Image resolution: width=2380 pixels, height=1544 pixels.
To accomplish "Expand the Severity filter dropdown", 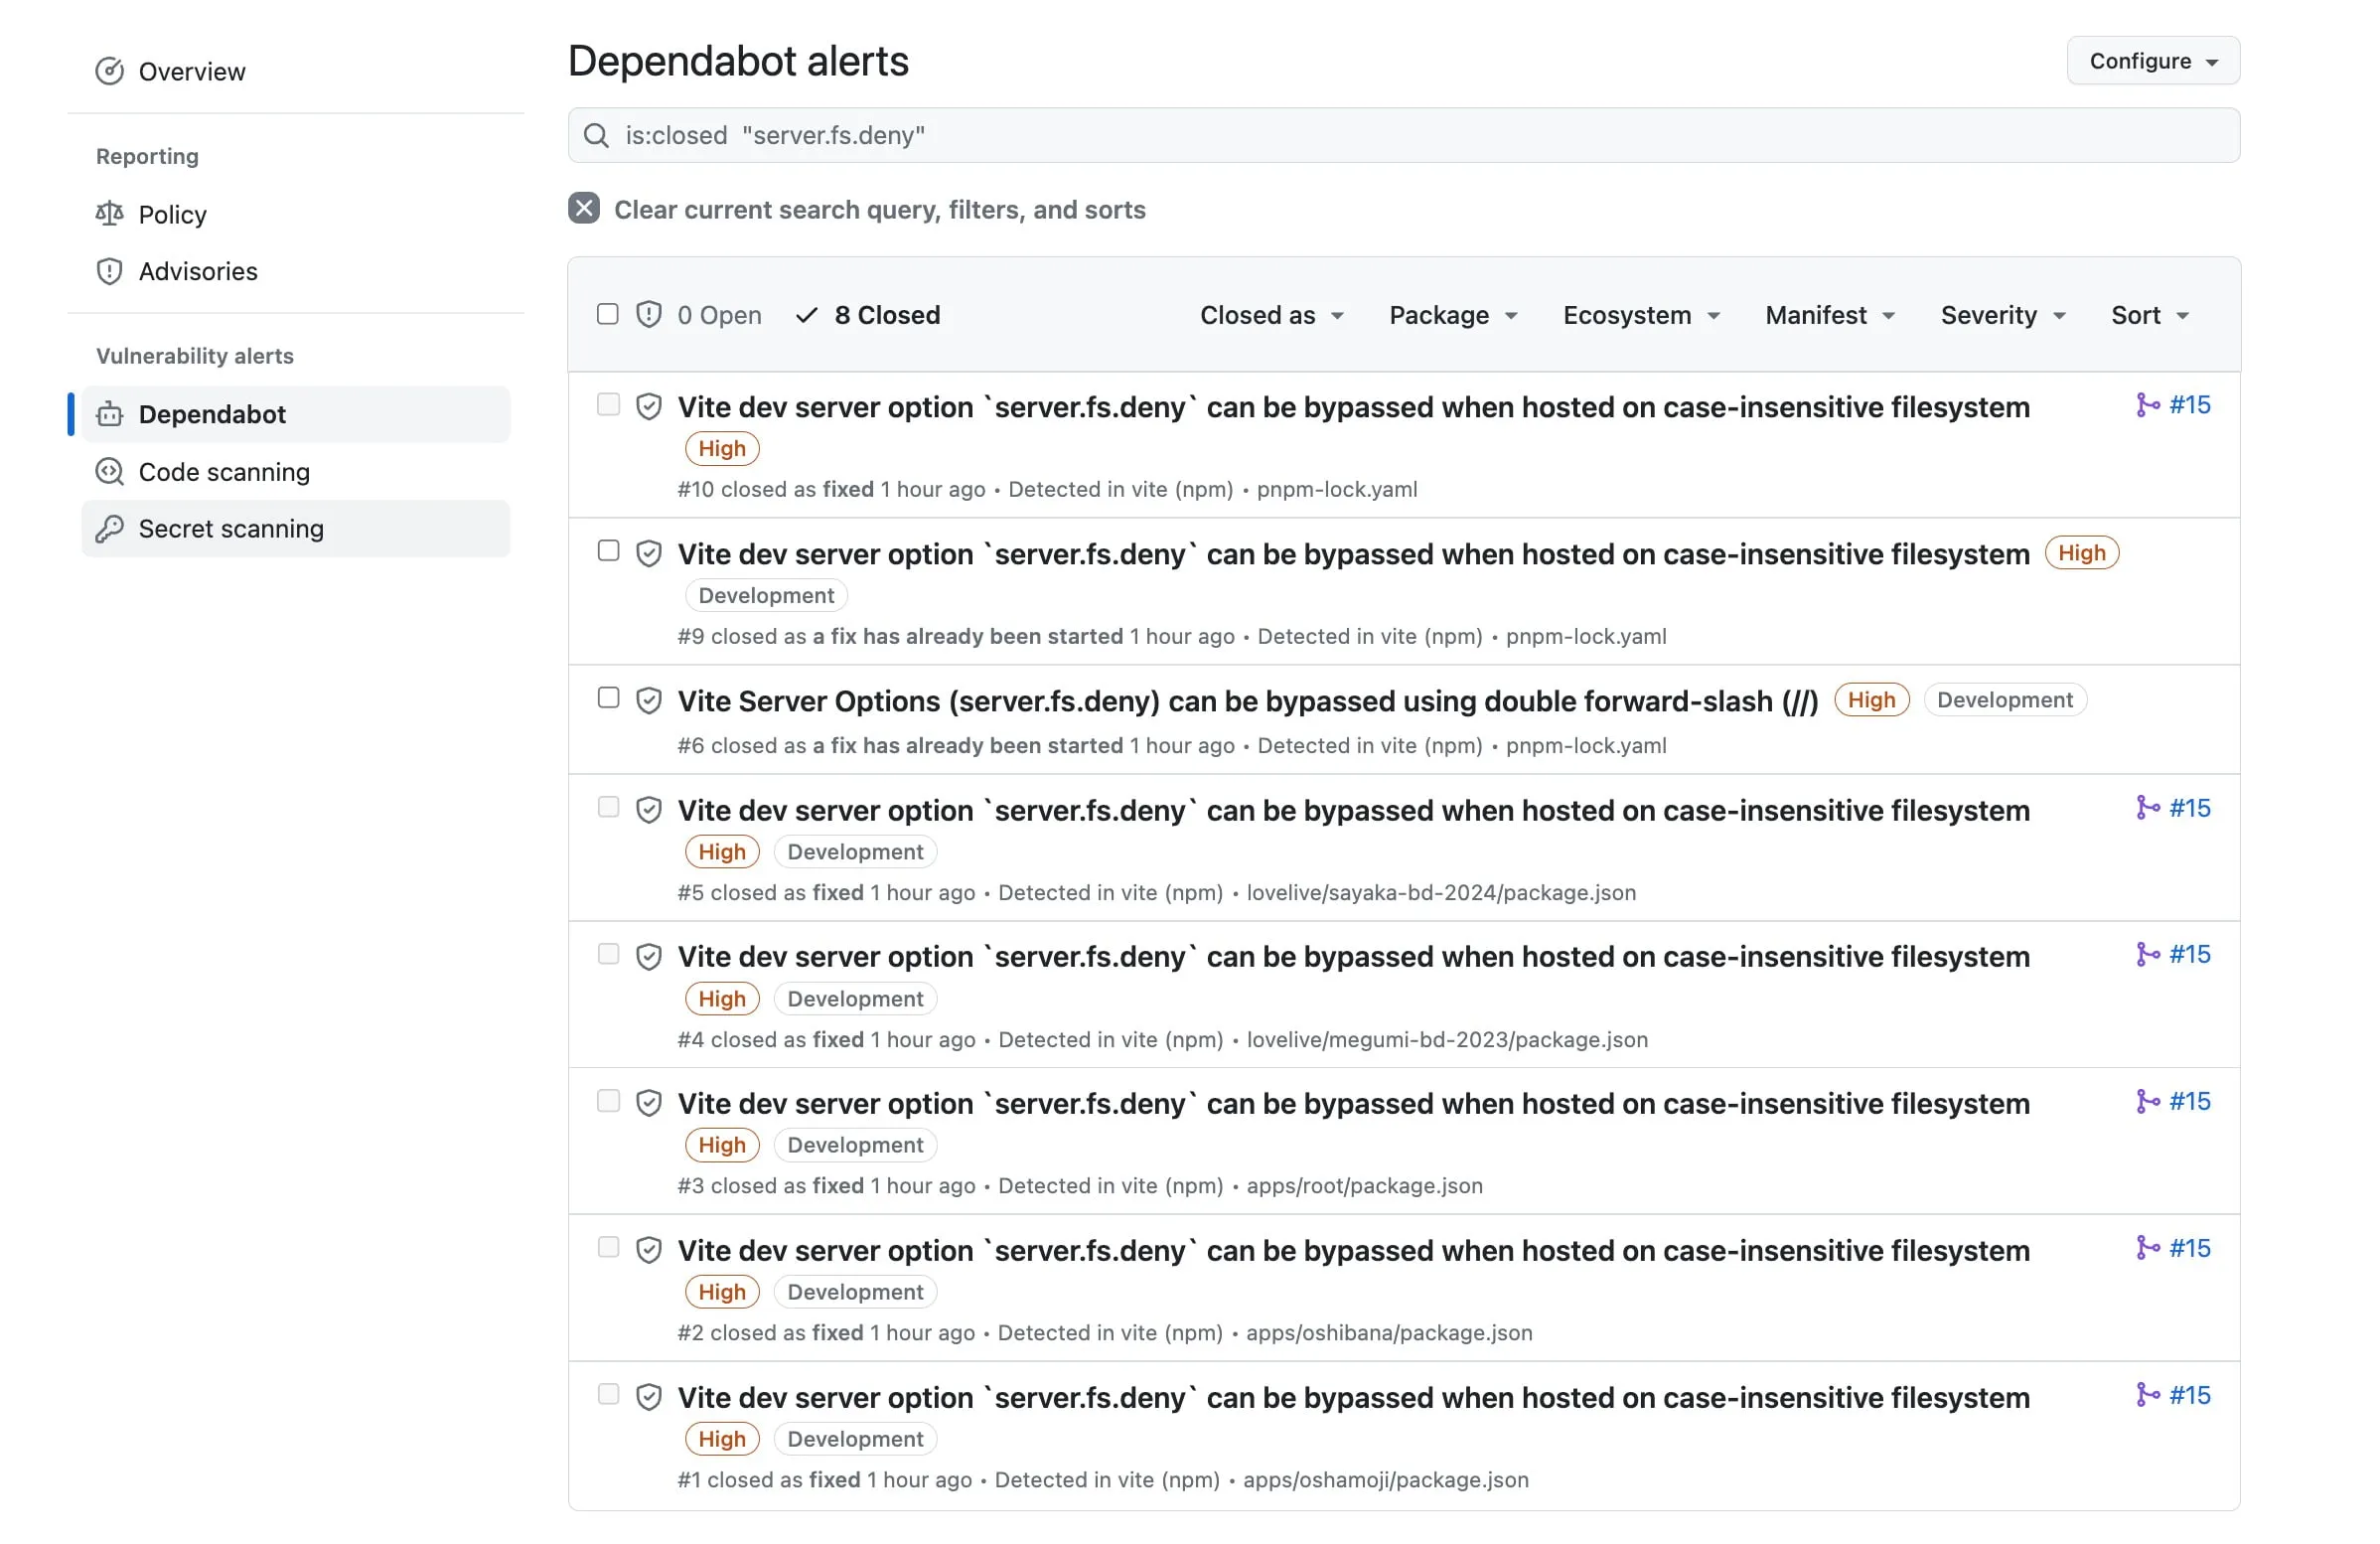I will coord(2002,315).
